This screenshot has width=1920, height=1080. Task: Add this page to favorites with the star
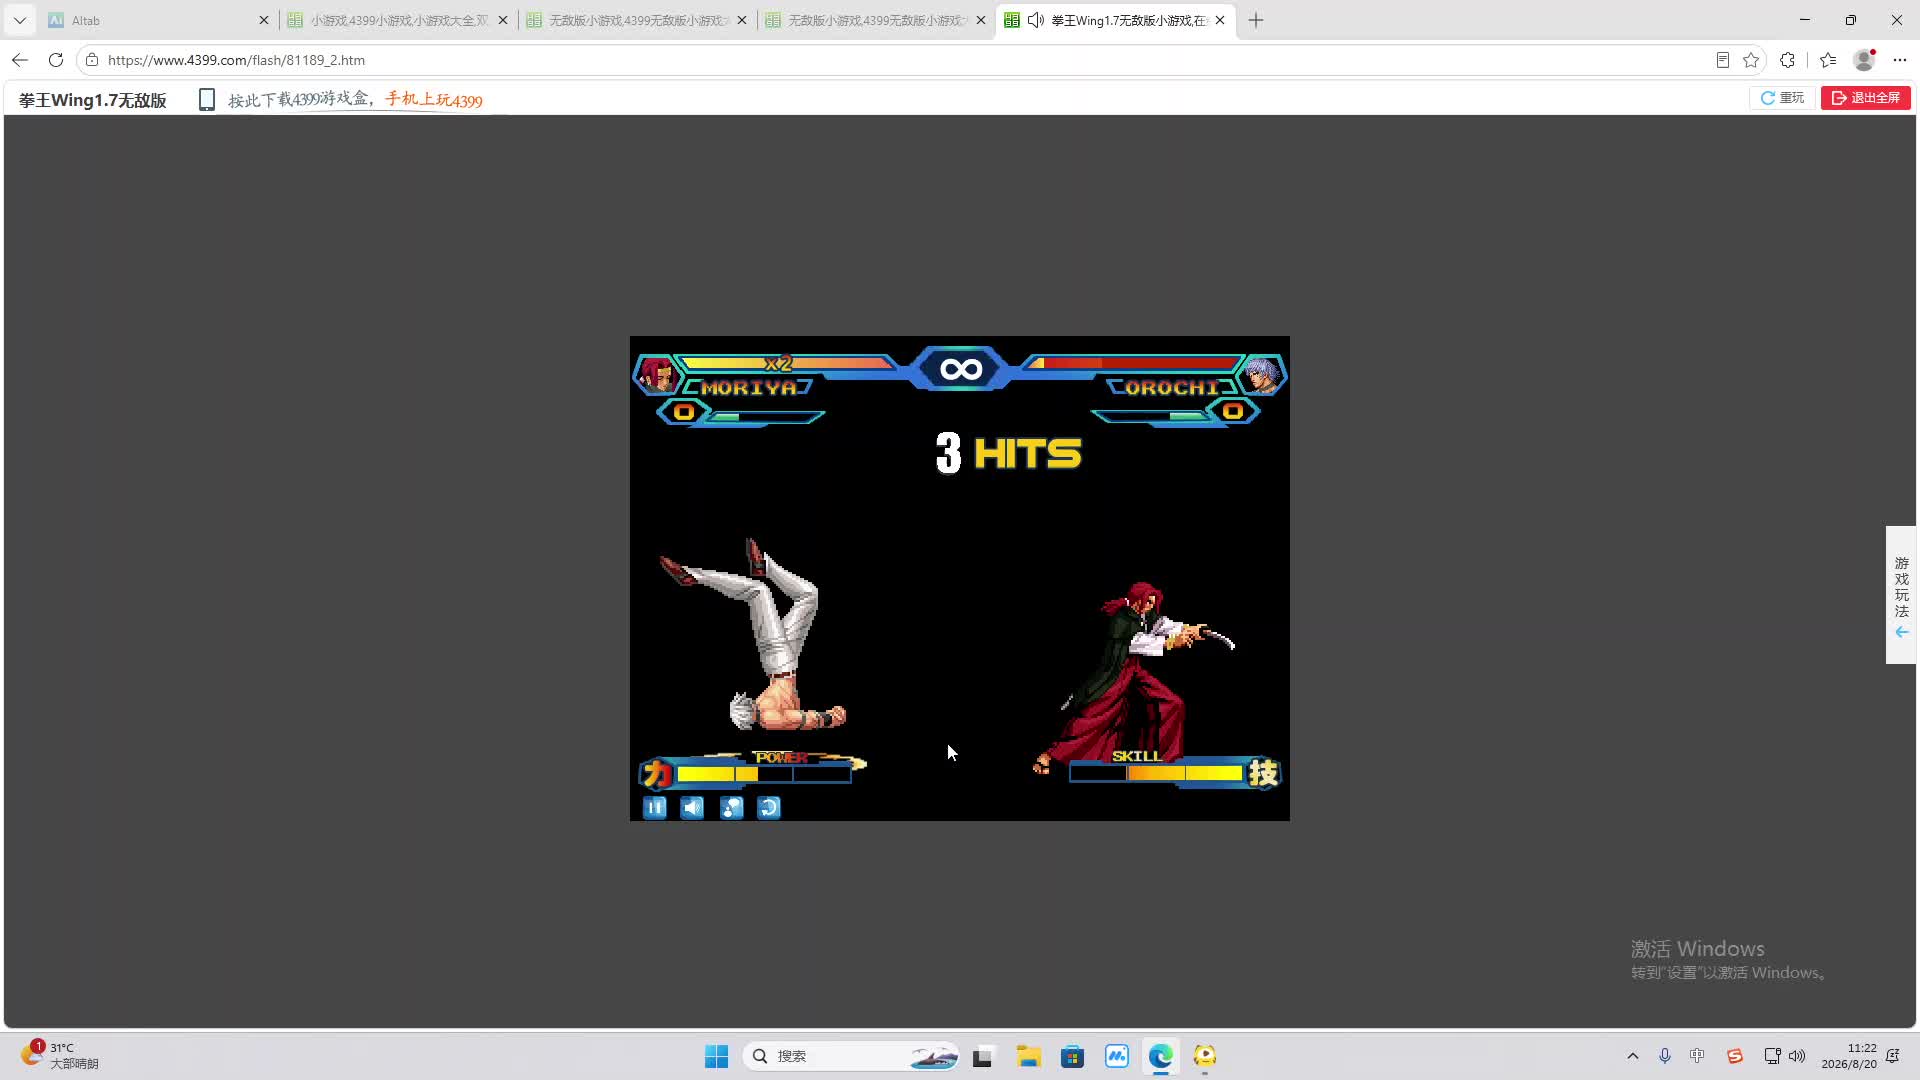(1751, 60)
